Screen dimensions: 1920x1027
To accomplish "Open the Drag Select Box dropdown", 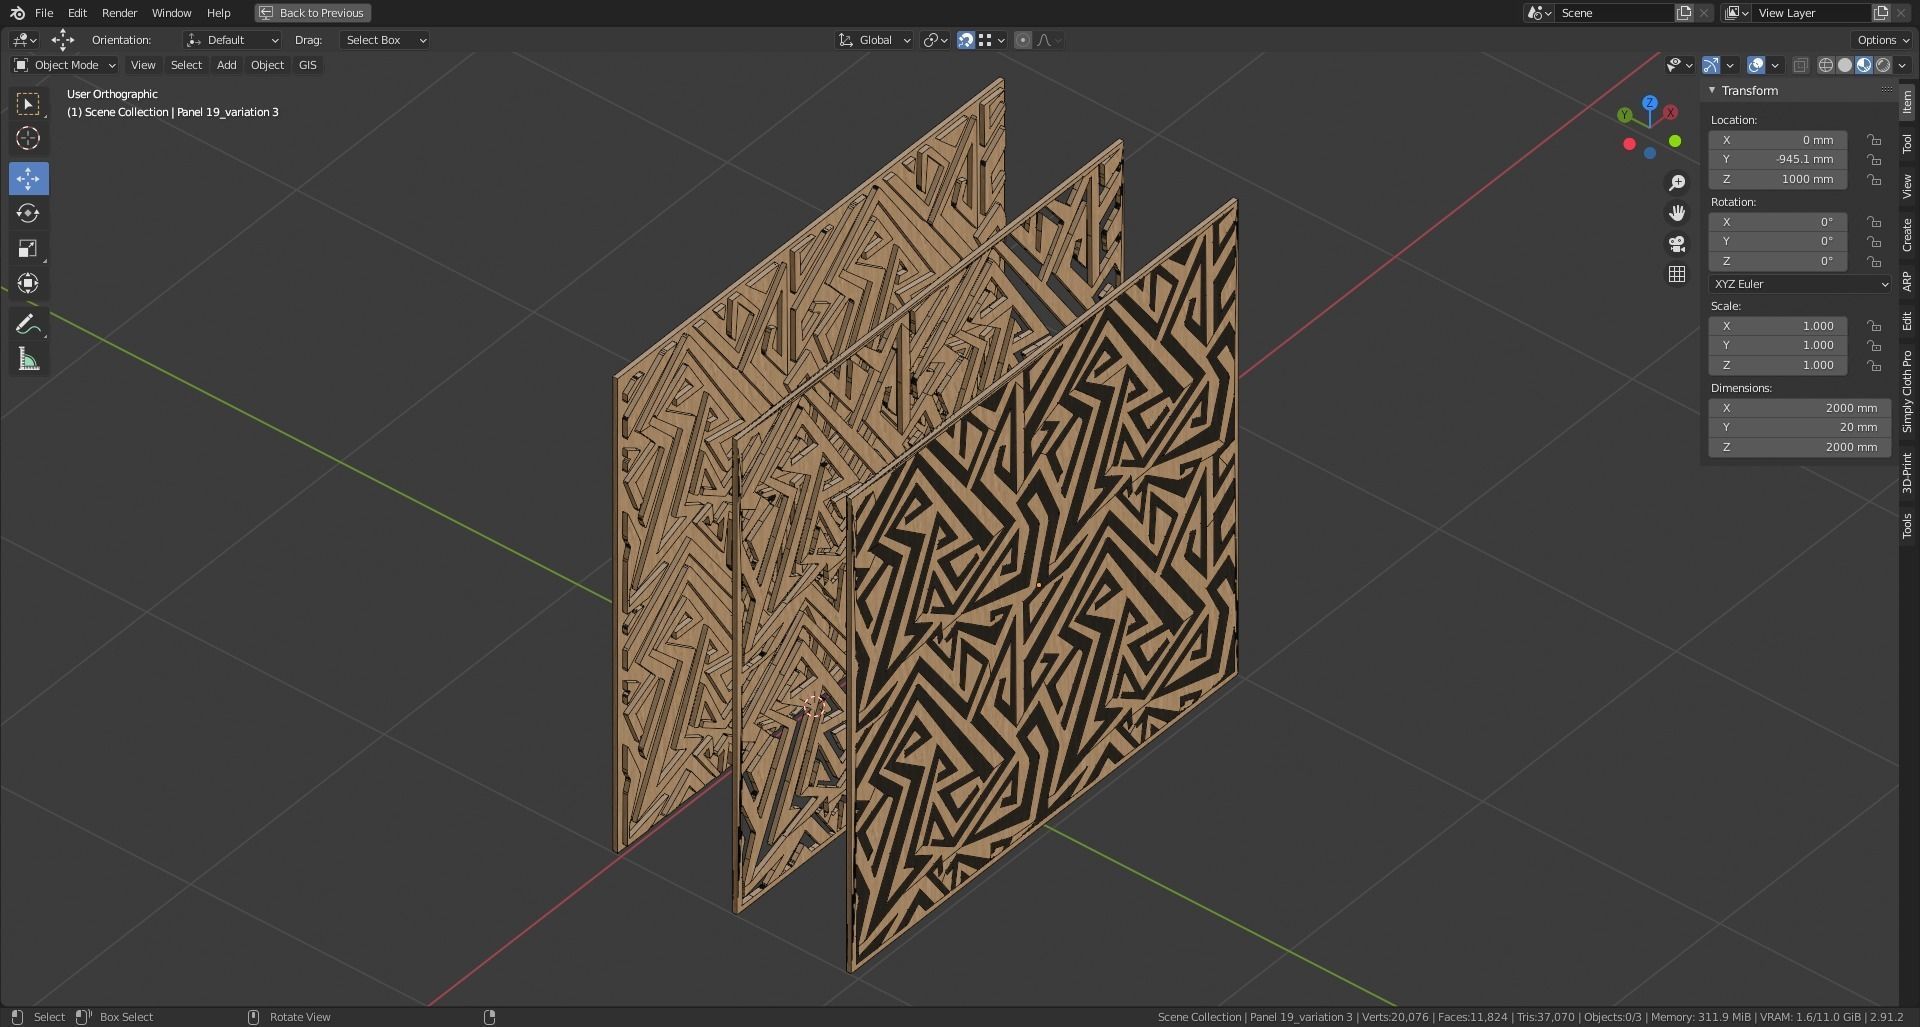I will click(x=385, y=40).
